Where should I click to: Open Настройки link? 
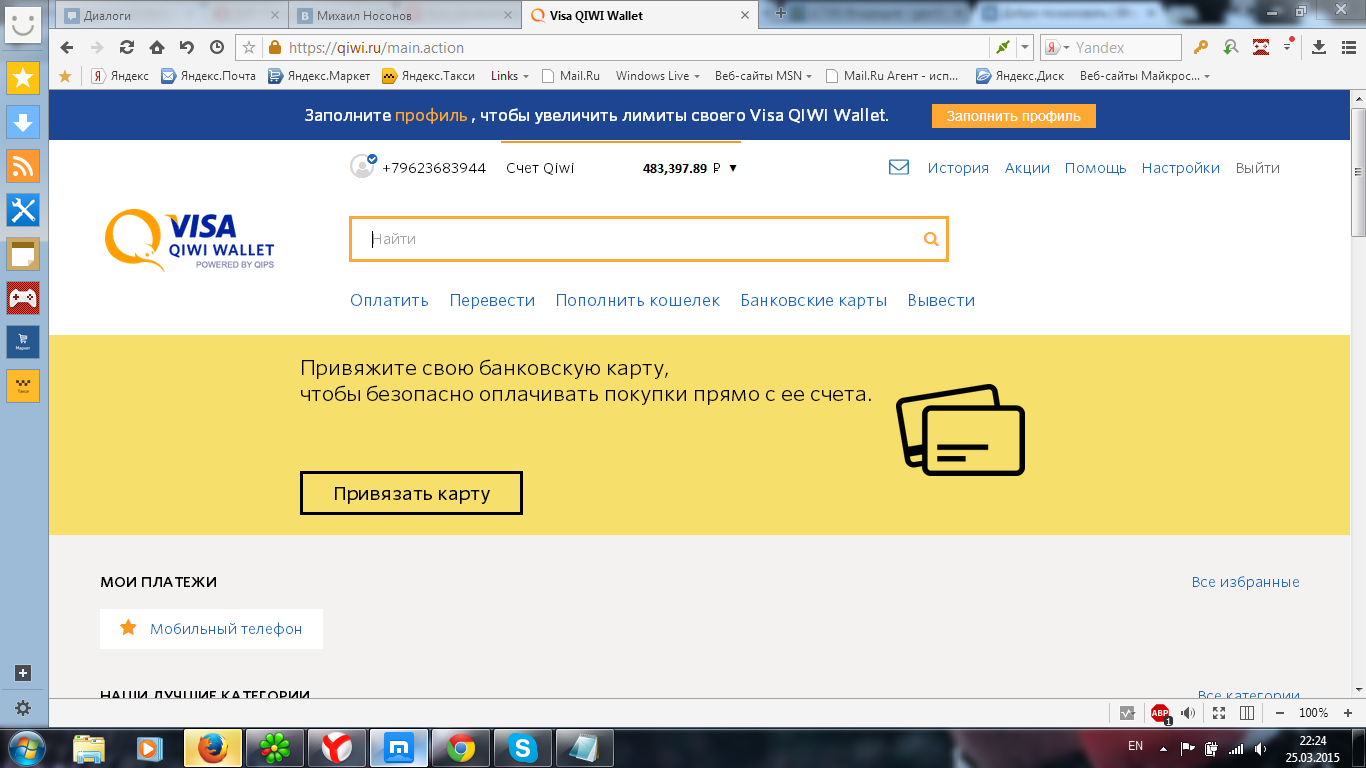click(x=1181, y=168)
